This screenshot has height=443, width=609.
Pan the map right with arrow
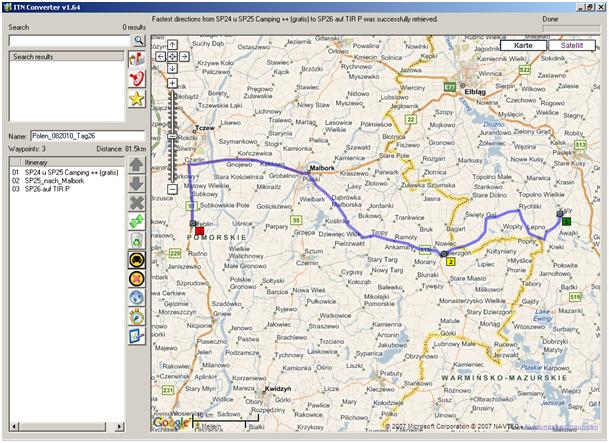(x=184, y=57)
